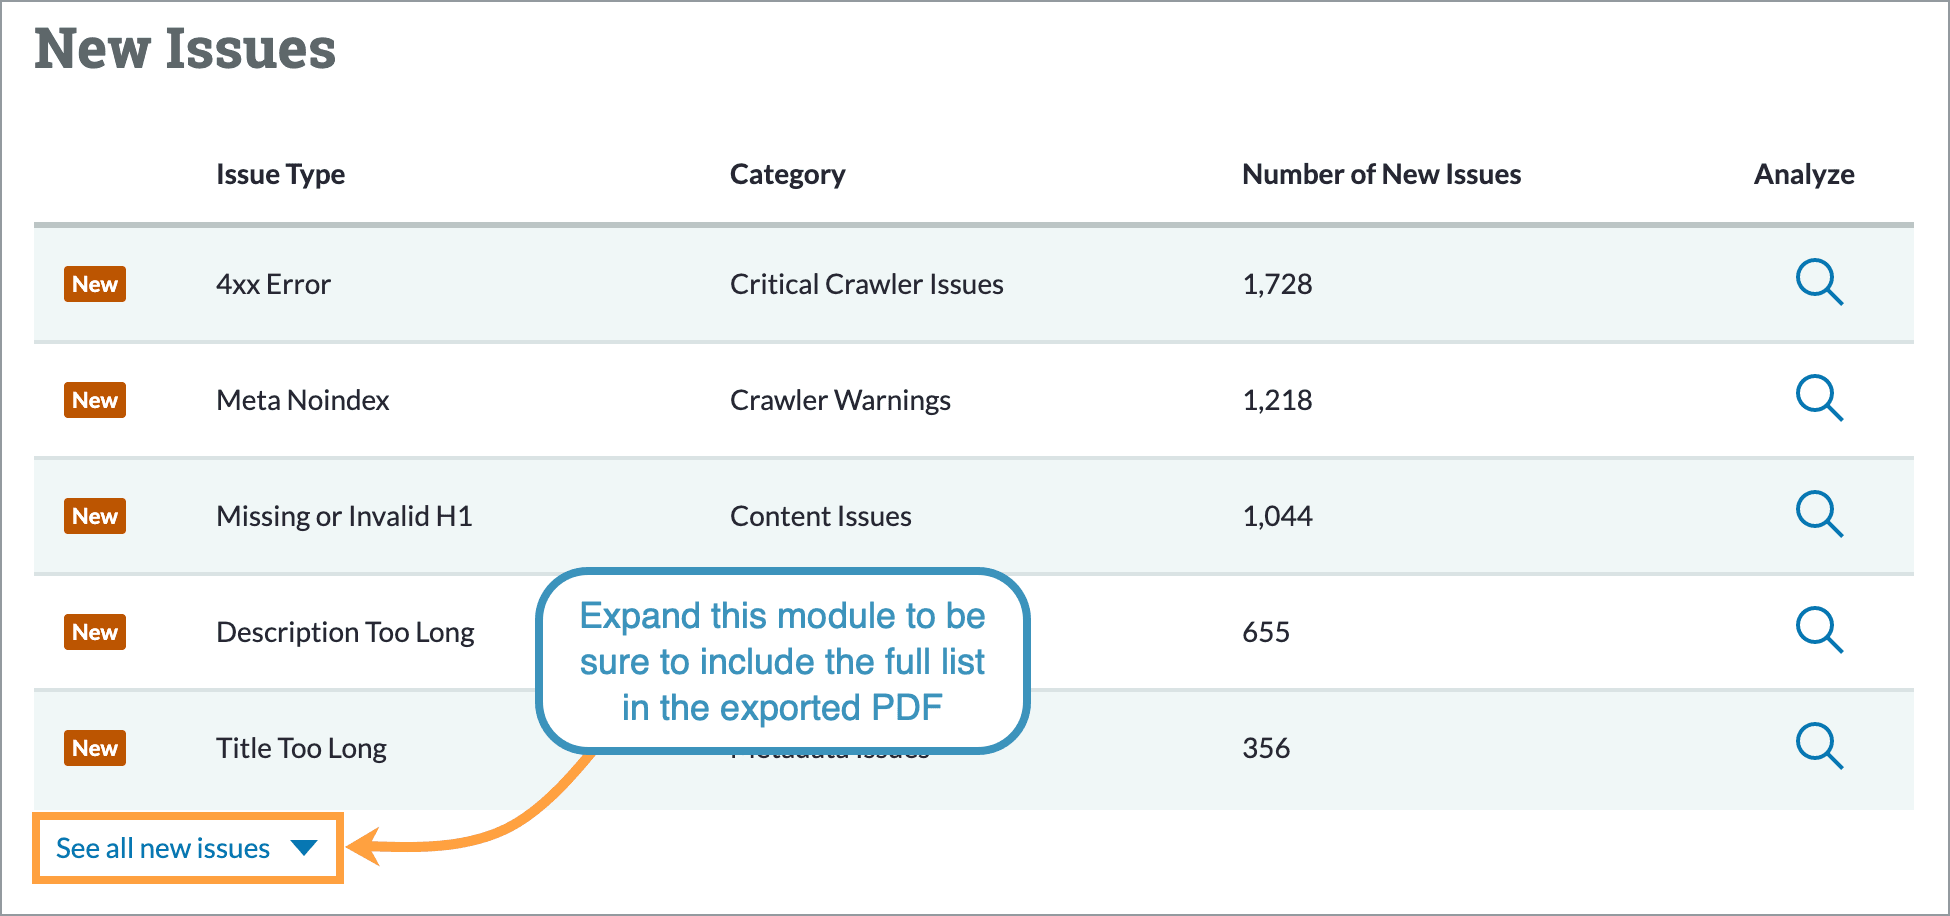
Task: Select the New badge beside Meta Noindex
Action: click(95, 399)
